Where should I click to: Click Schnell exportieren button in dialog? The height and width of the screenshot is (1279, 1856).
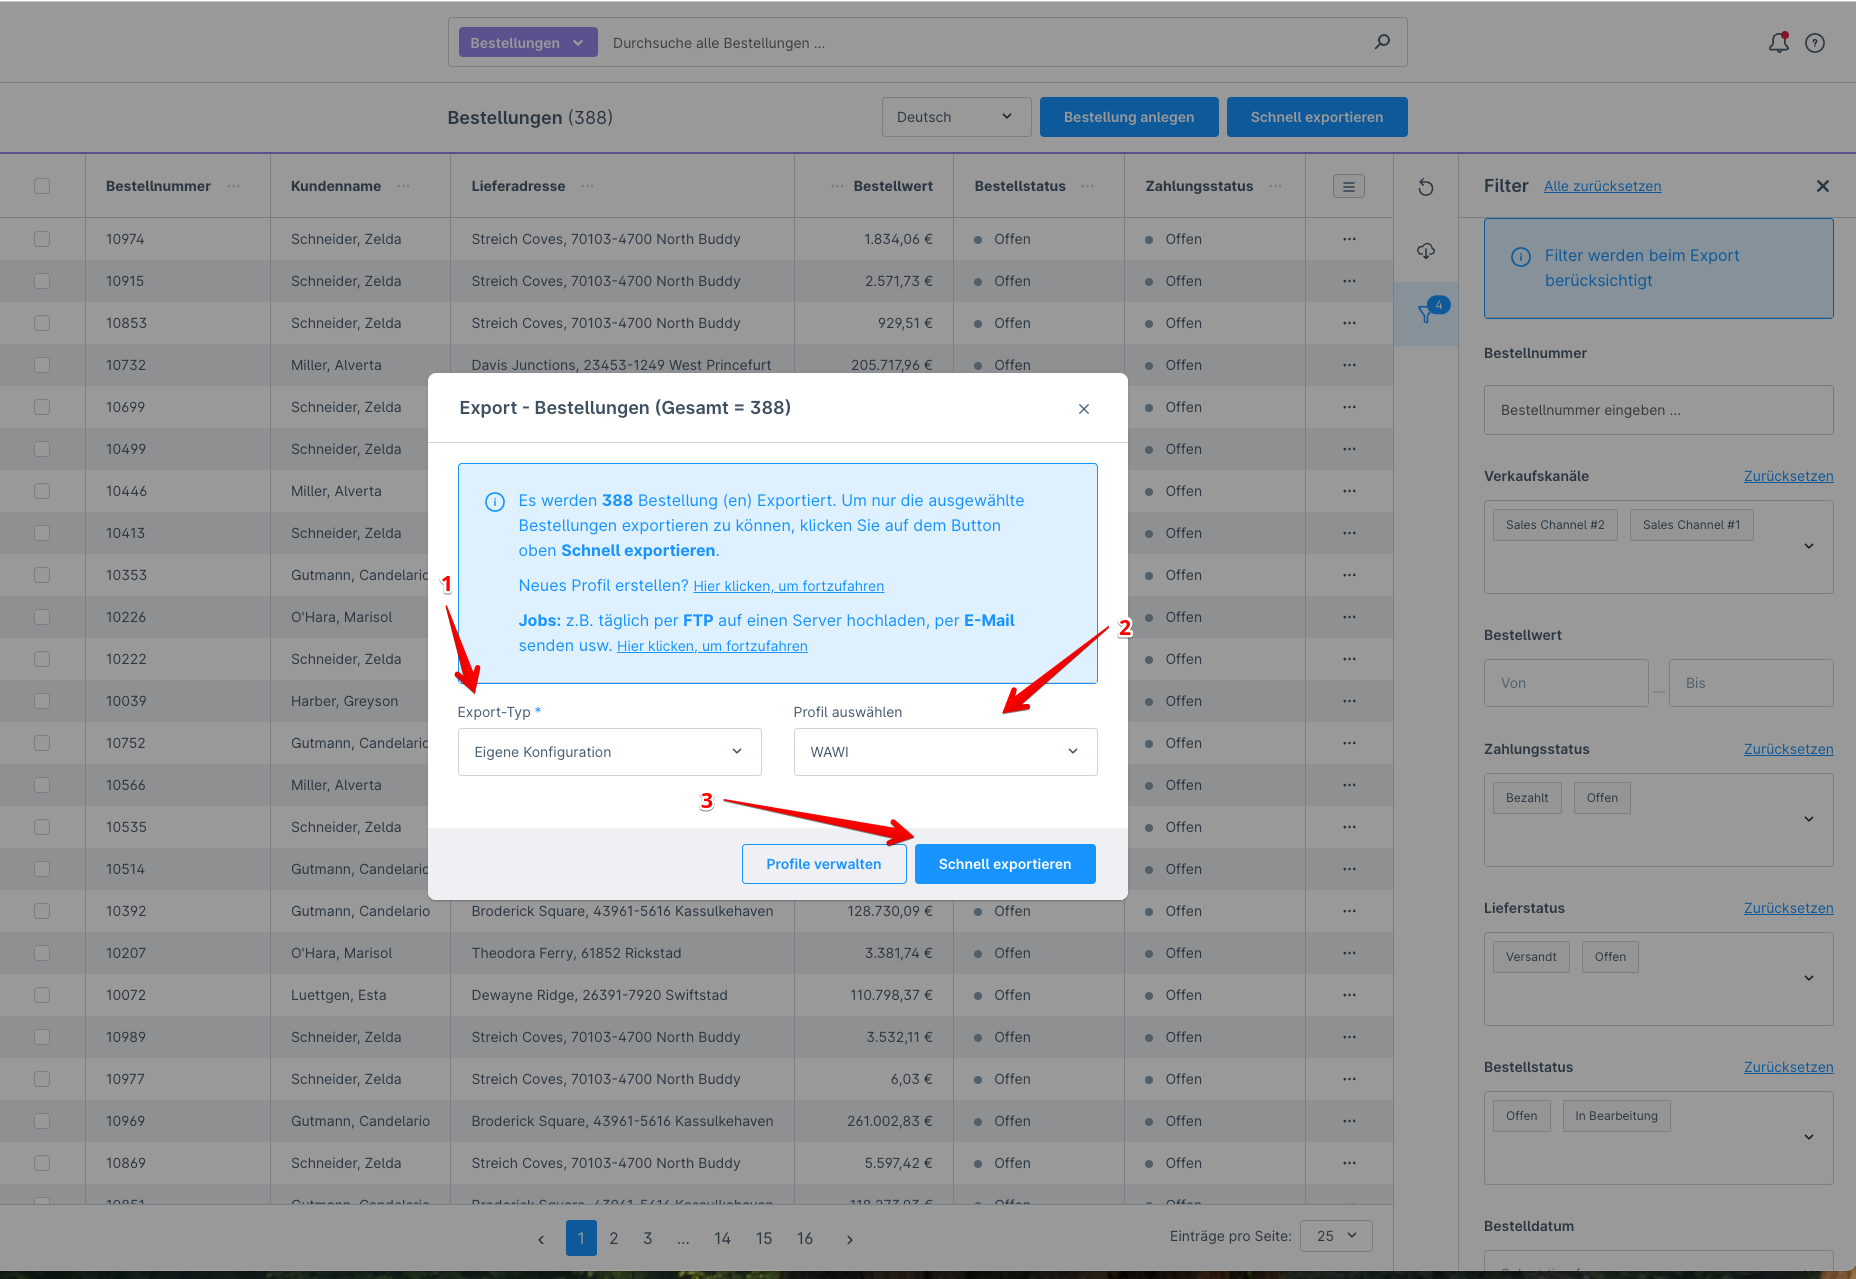1004,864
